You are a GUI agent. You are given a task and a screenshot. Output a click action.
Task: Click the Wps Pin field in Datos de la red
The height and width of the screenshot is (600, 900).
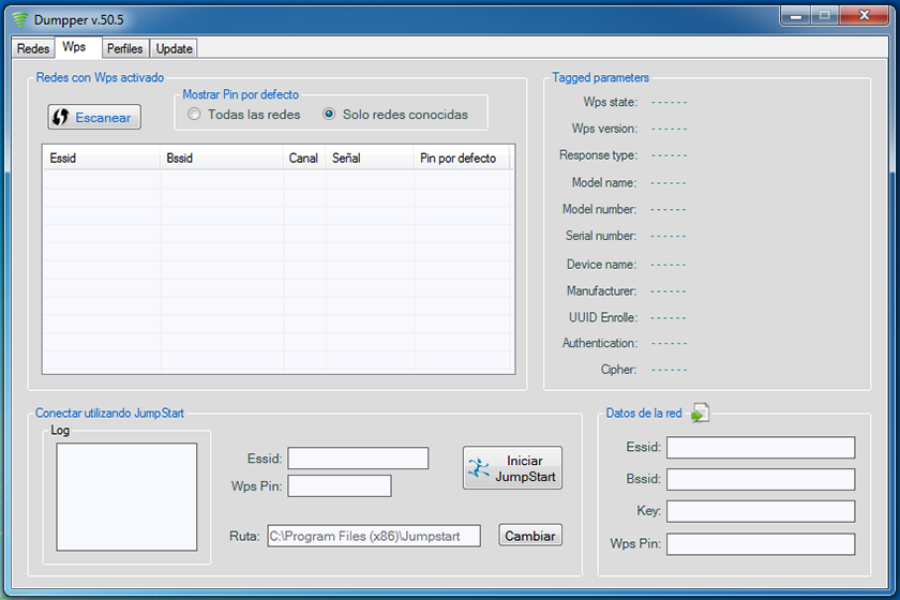coord(761,544)
